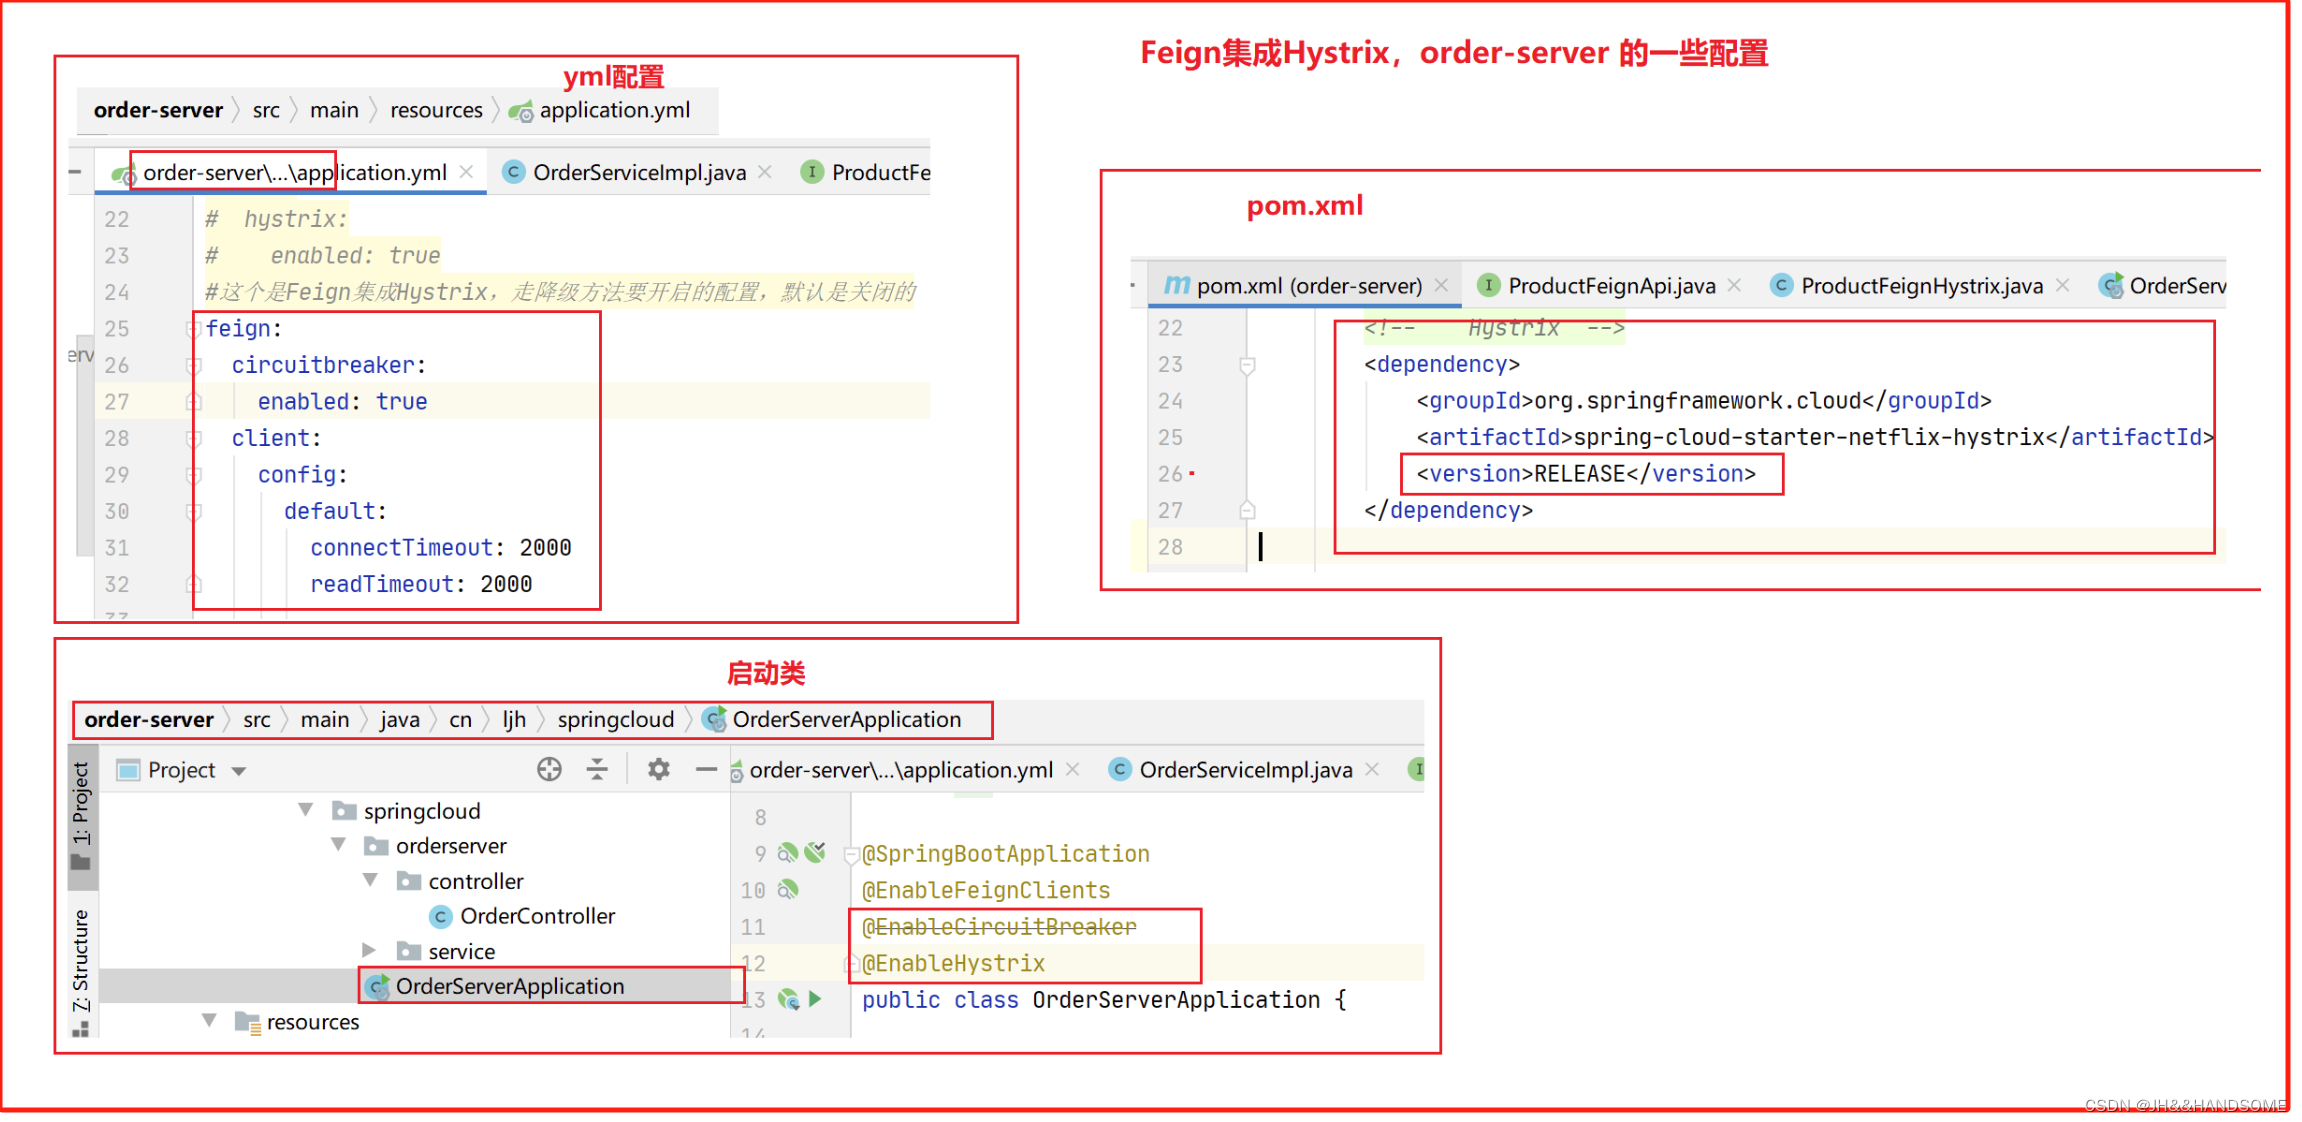Screen dimensions: 2302x1122
Task: Collapse the springcloud folder in the tree
Action: pyautogui.click(x=306, y=809)
